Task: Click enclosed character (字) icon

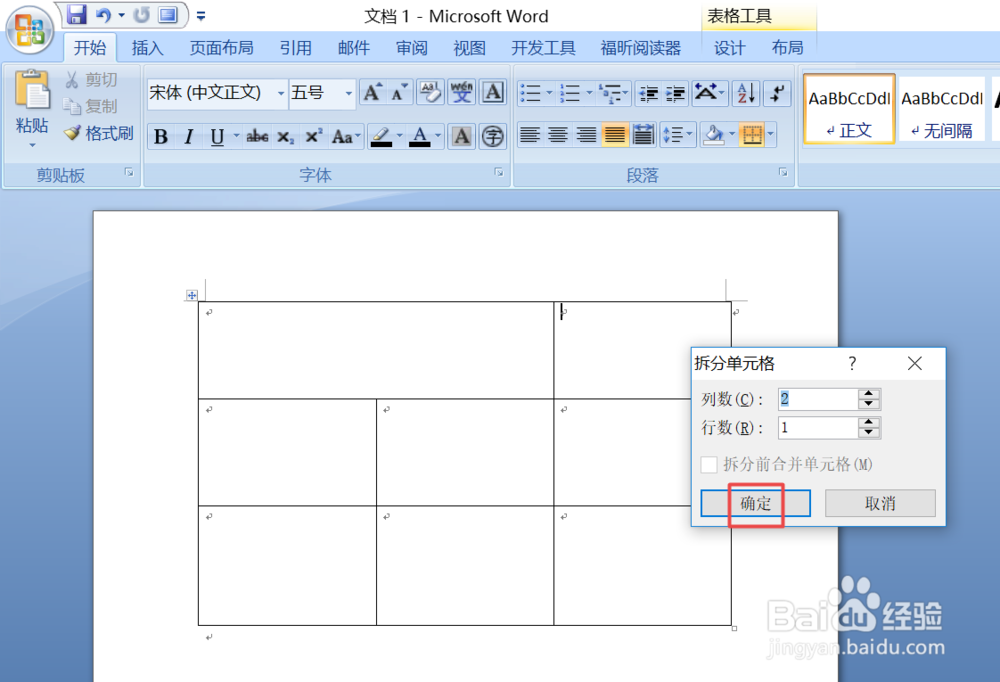Action: click(493, 136)
